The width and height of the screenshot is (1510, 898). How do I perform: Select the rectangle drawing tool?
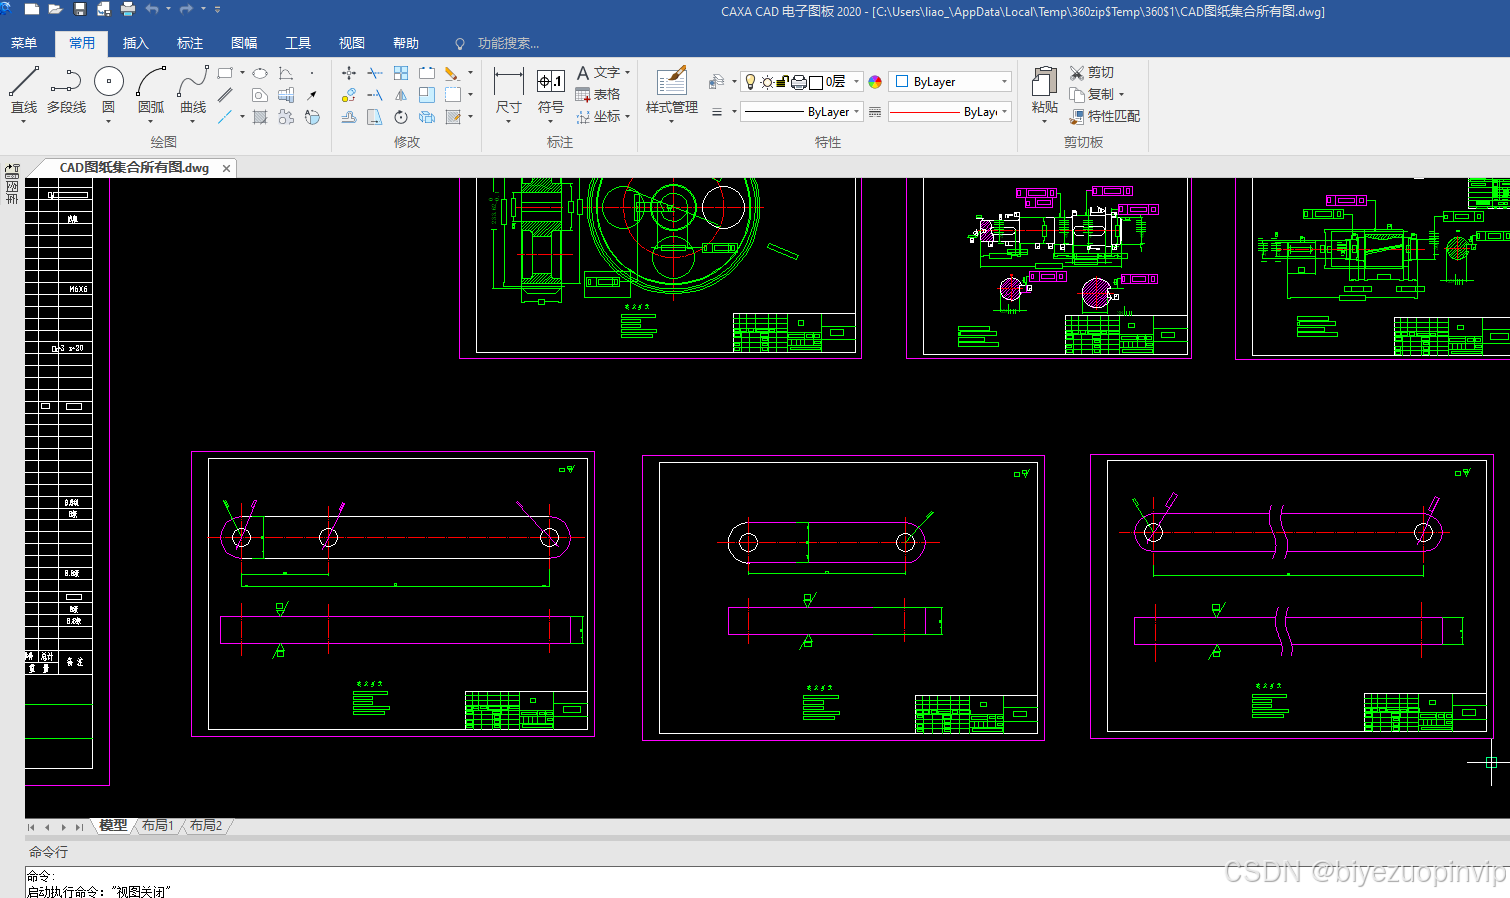225,73
